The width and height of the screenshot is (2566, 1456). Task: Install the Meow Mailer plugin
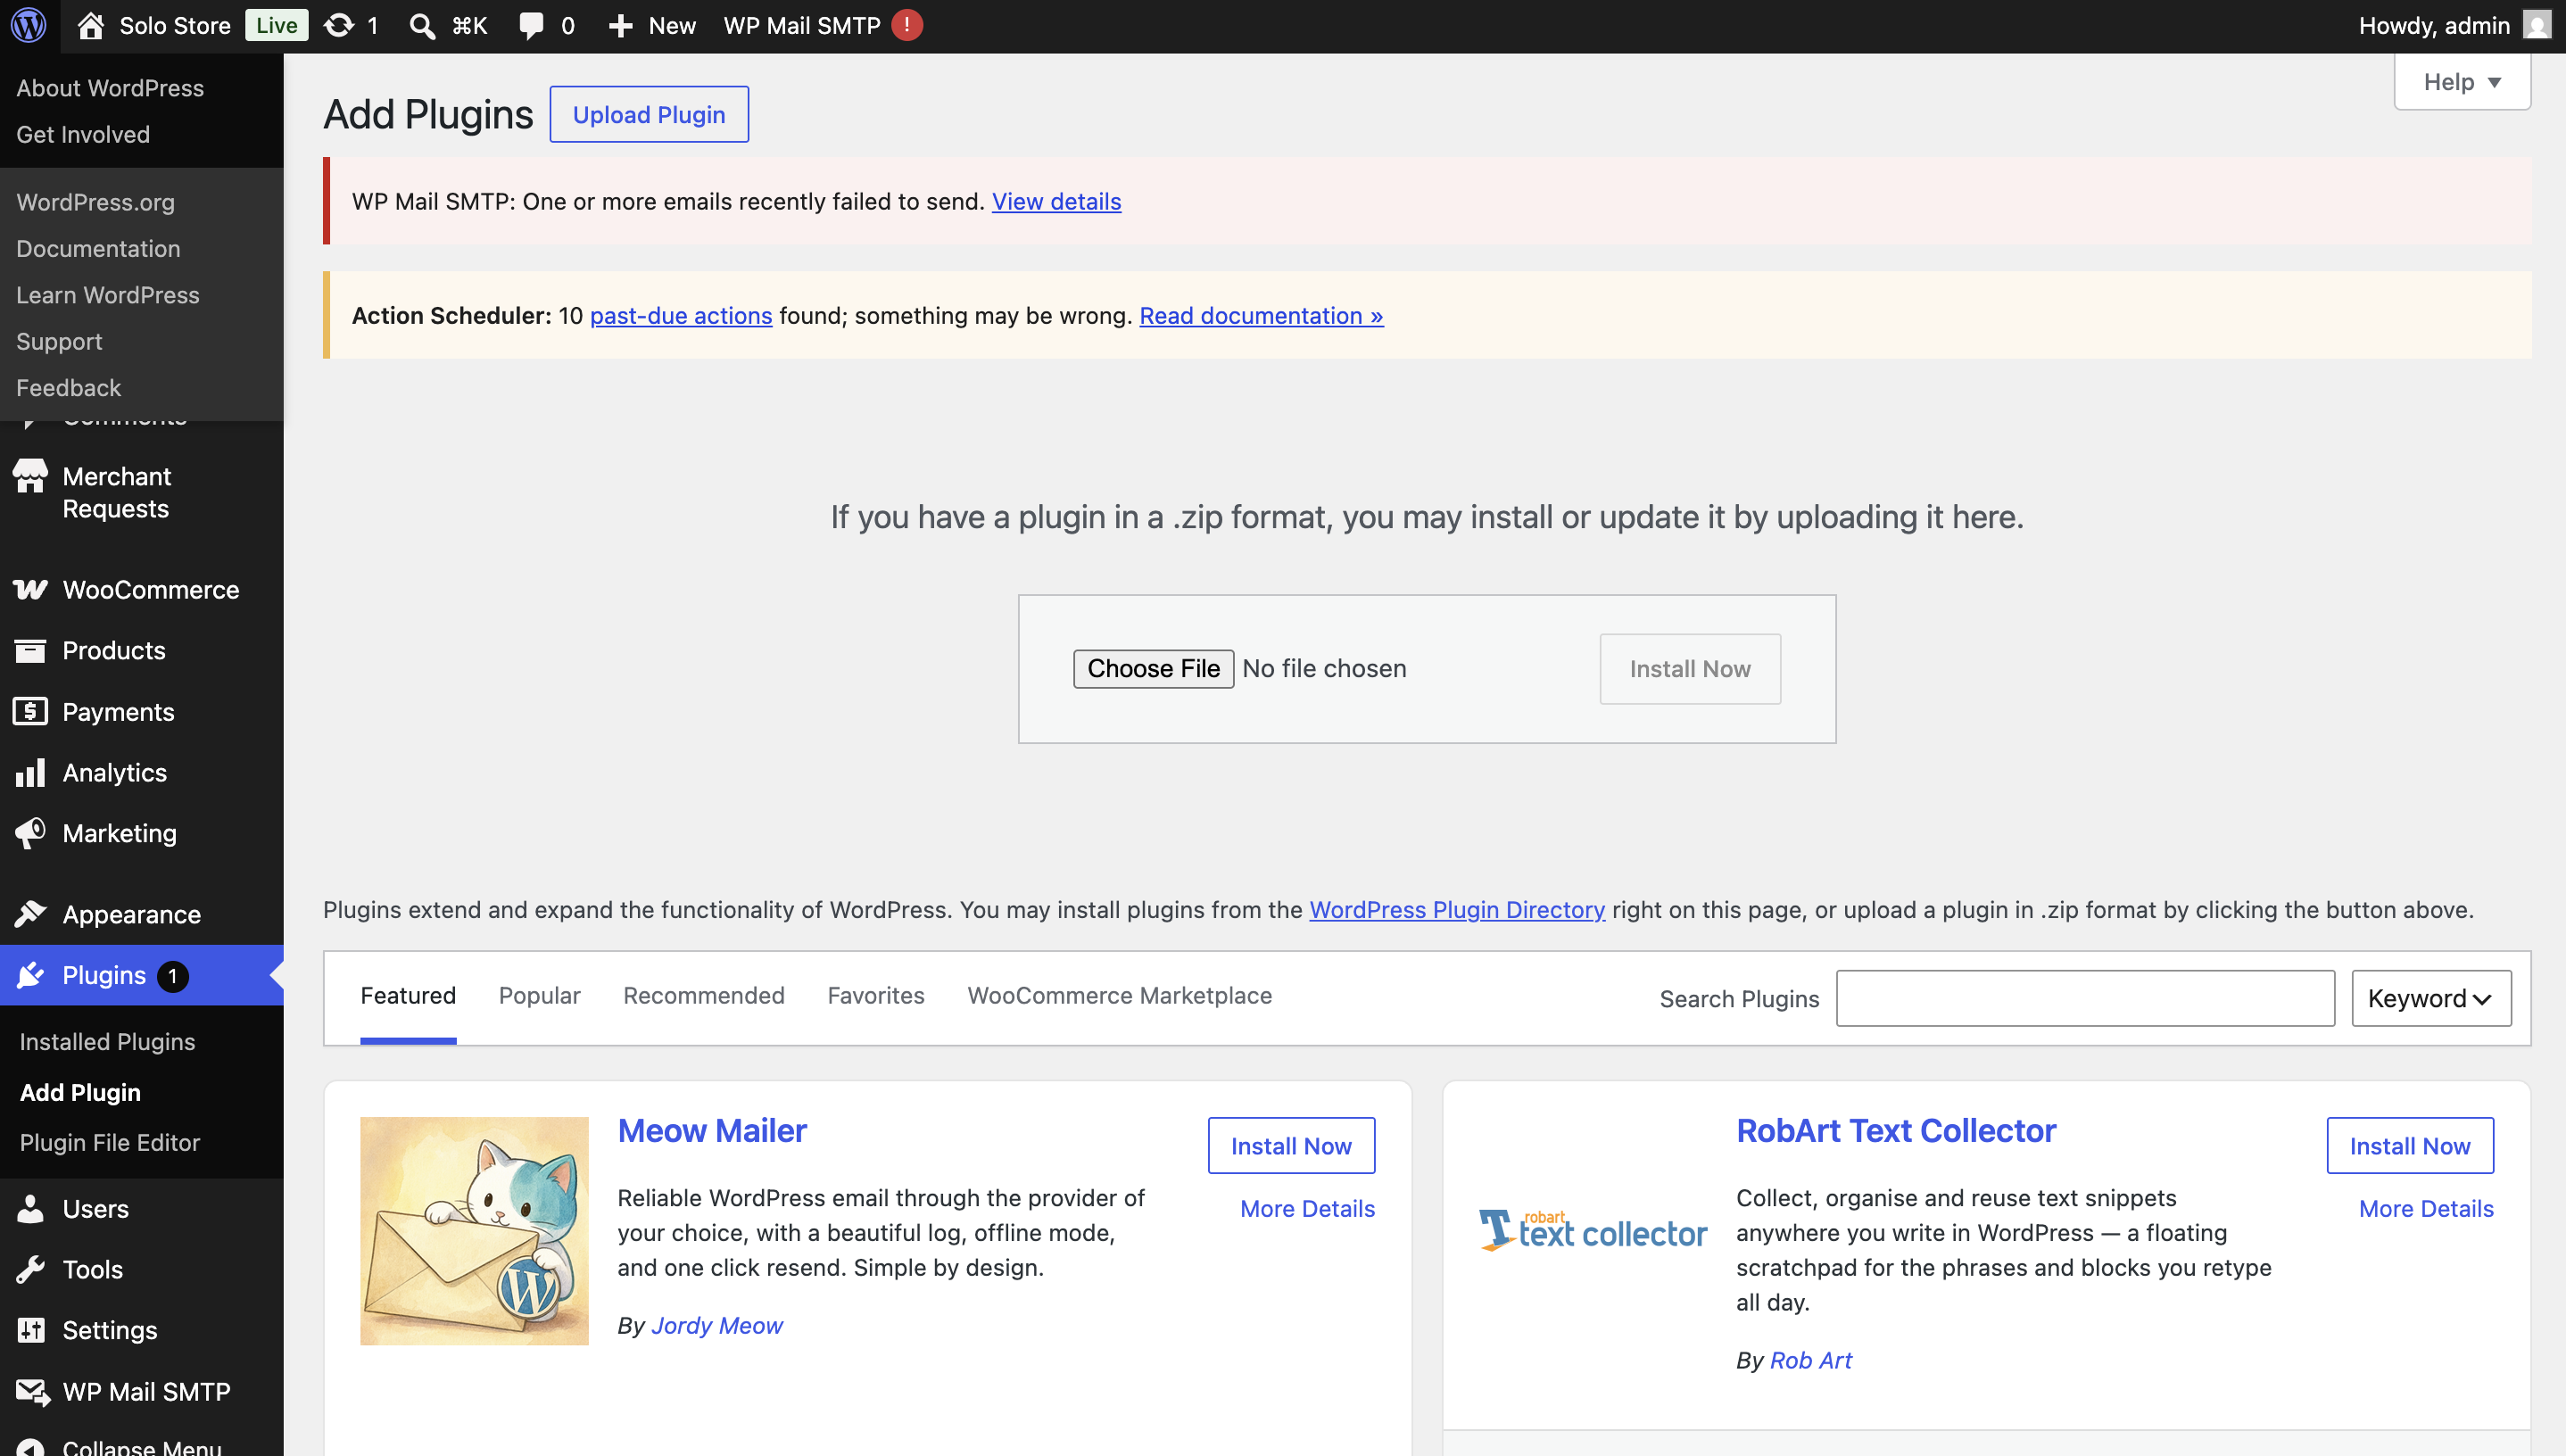pyautogui.click(x=1291, y=1146)
